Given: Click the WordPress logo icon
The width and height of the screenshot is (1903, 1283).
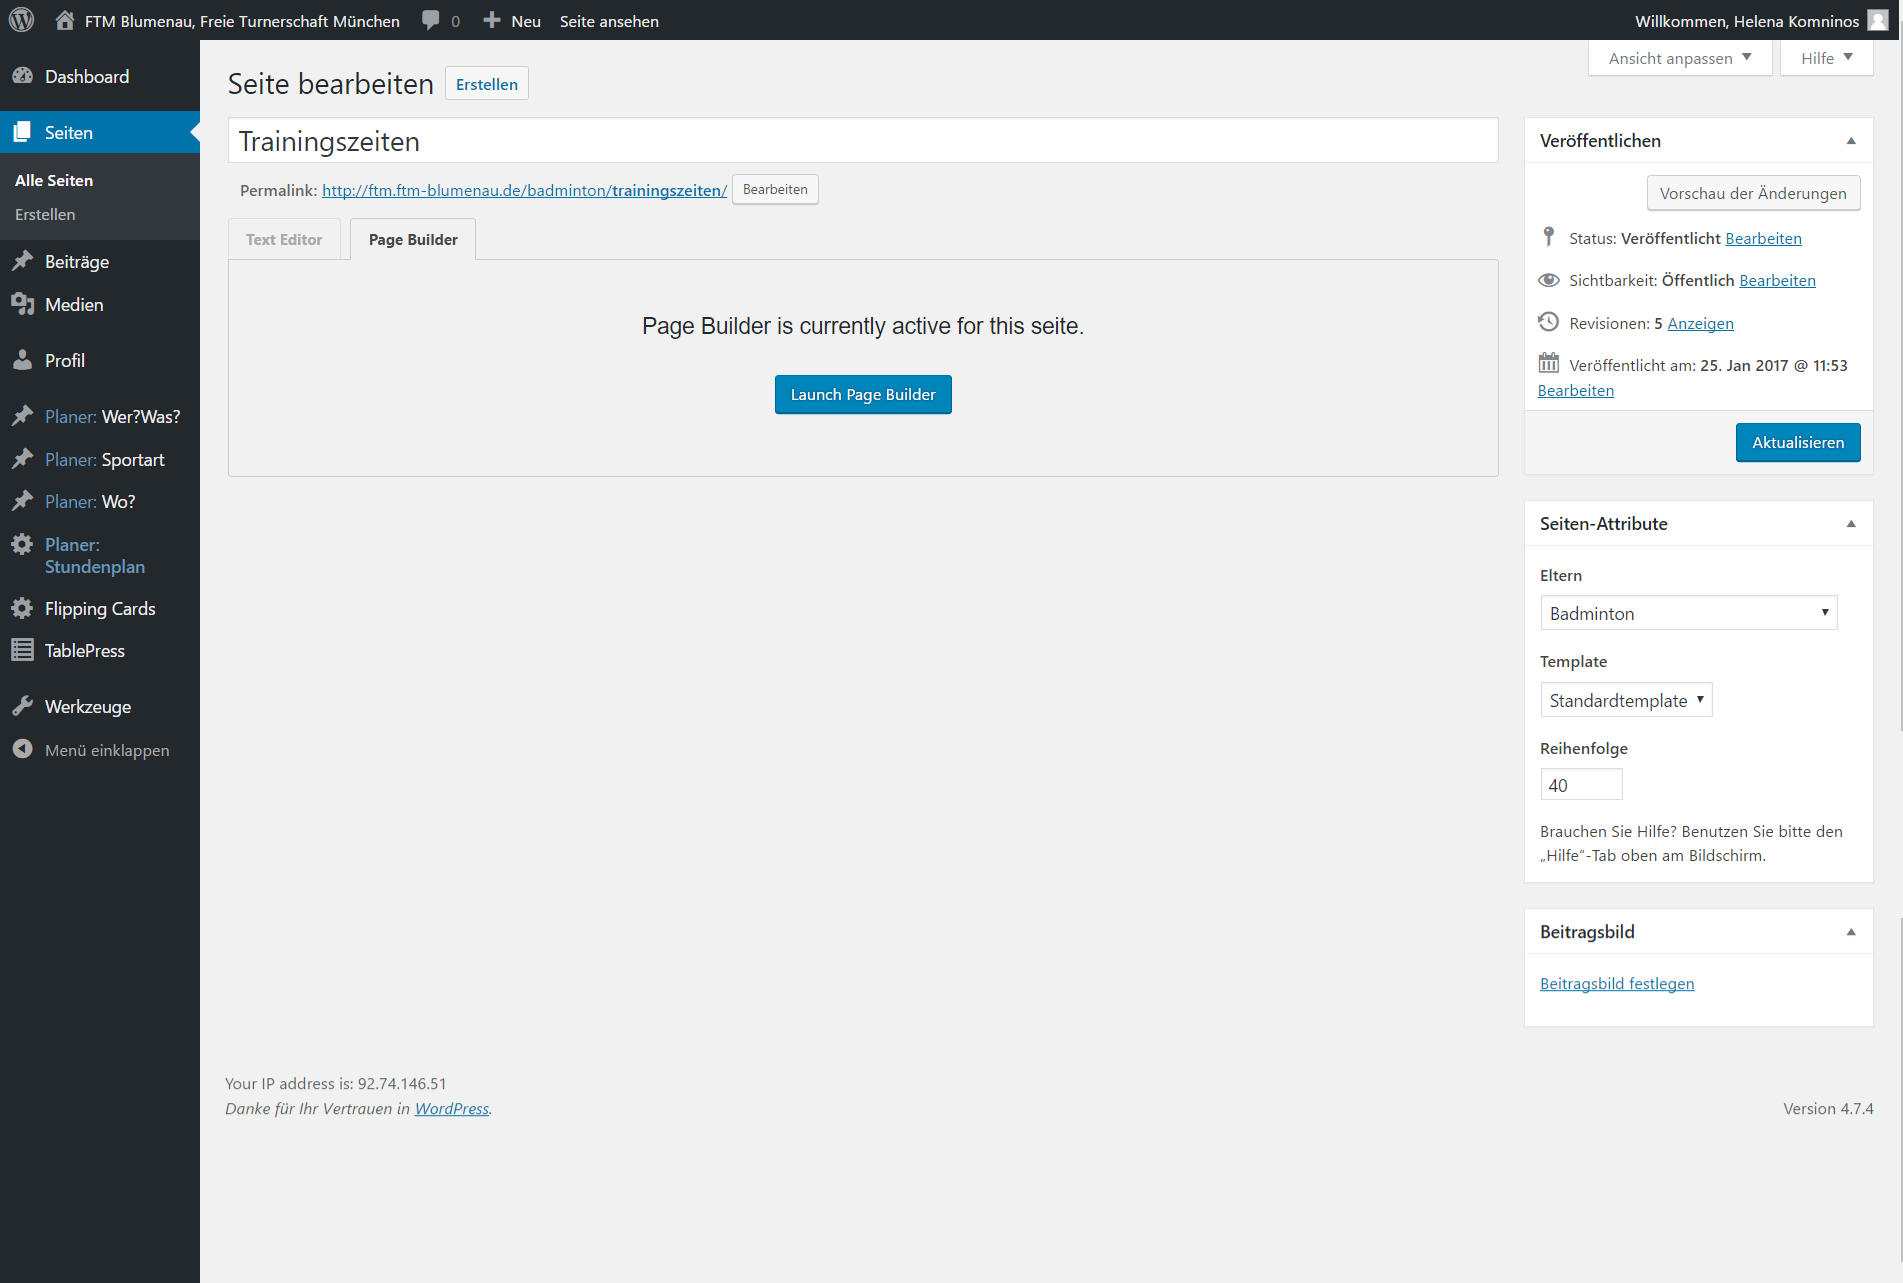Looking at the screenshot, I should [x=22, y=20].
